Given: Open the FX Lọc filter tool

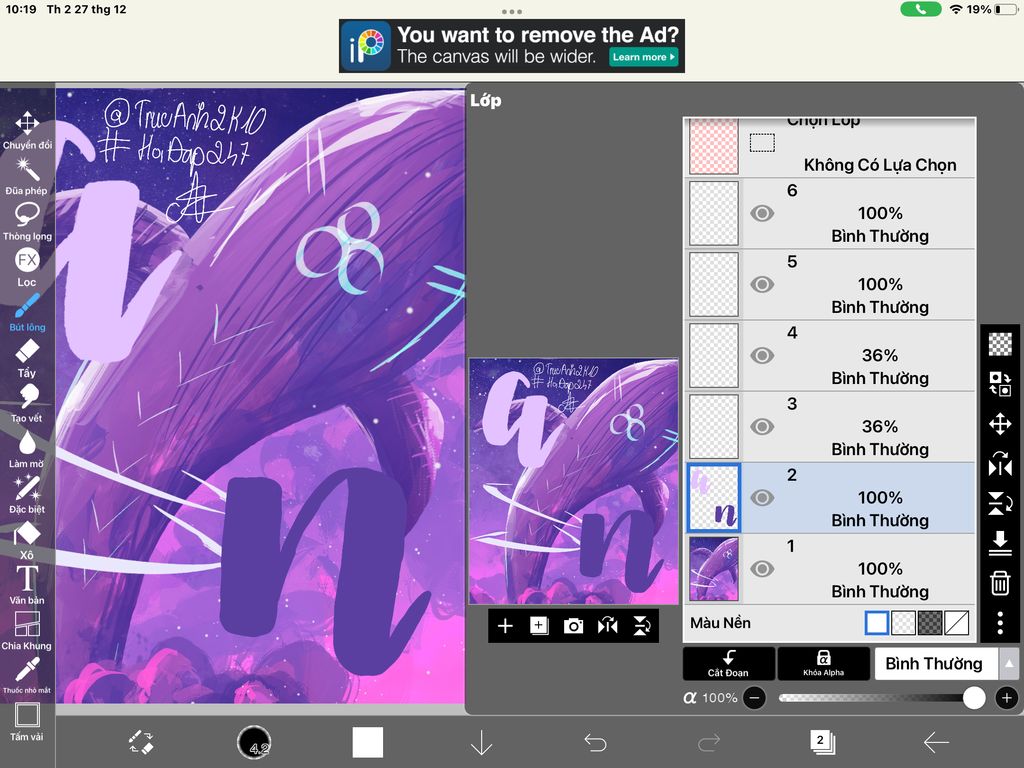Looking at the screenshot, I should (x=27, y=268).
